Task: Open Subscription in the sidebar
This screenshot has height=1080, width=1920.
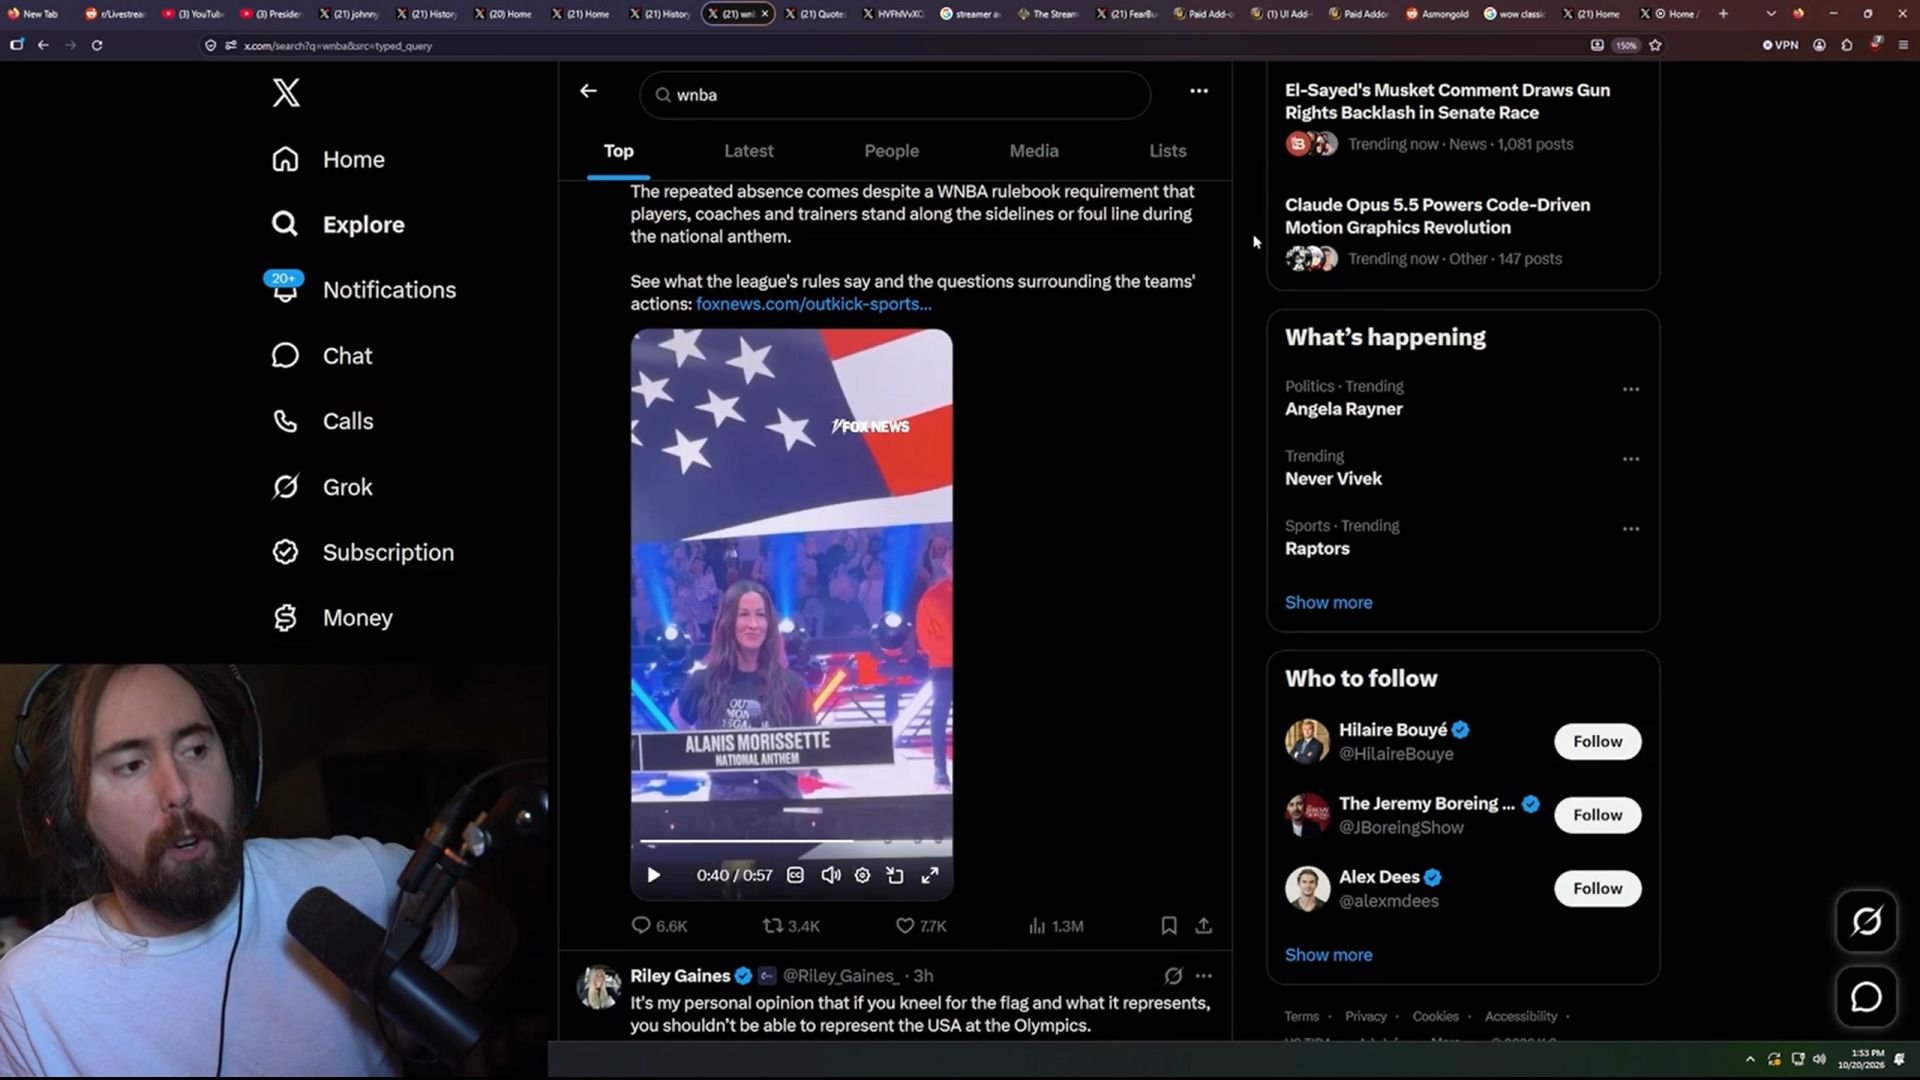Action: coord(363,553)
